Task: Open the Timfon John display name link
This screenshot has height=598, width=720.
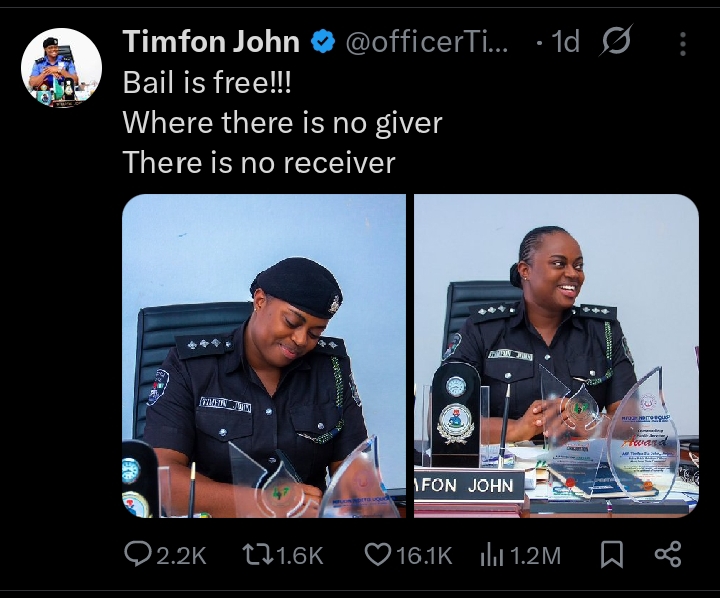Action: pyautogui.click(x=211, y=41)
